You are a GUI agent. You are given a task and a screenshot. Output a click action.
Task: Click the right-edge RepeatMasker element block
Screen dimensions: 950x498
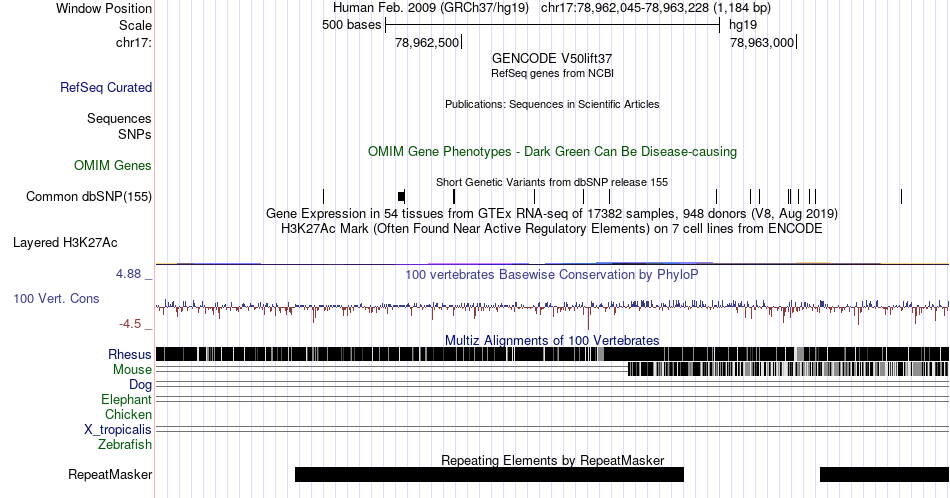(885, 474)
